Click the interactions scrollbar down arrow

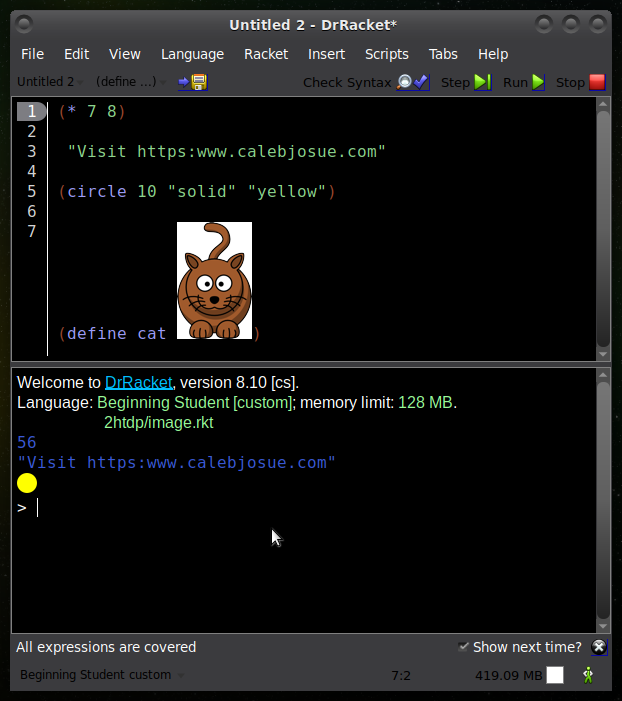(603, 626)
